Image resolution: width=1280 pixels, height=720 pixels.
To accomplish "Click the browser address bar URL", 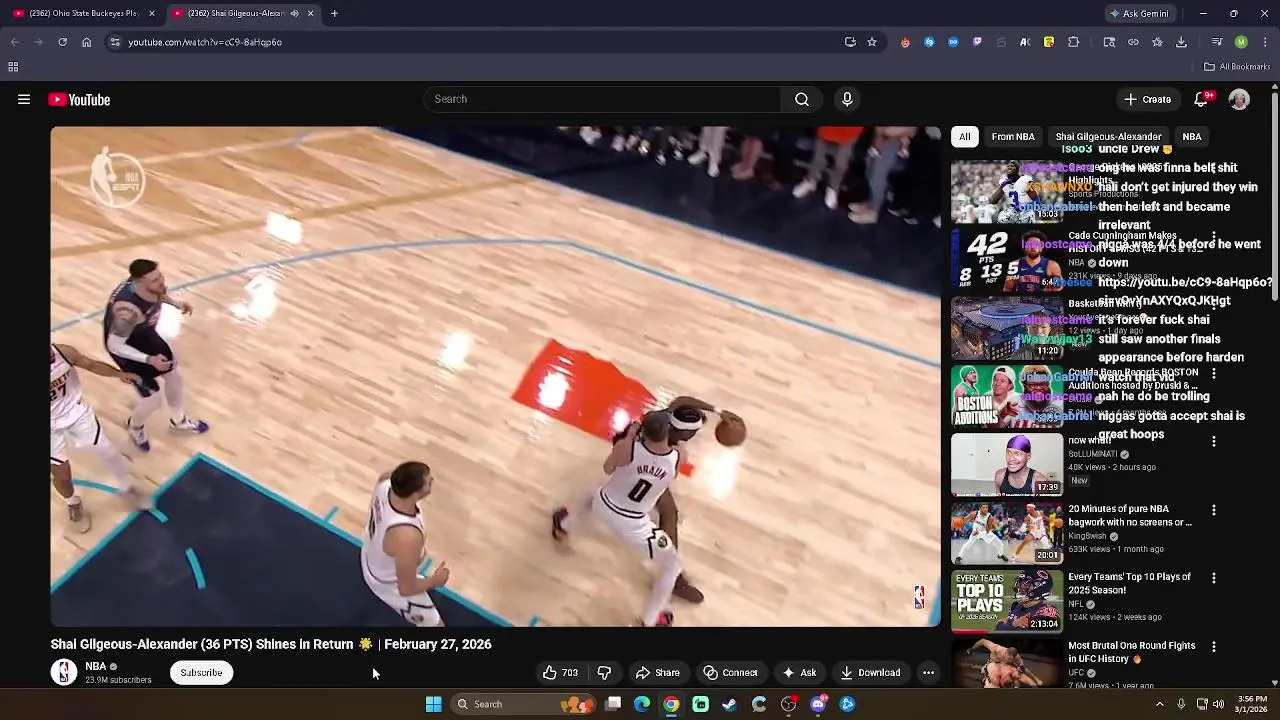I will point(205,42).
